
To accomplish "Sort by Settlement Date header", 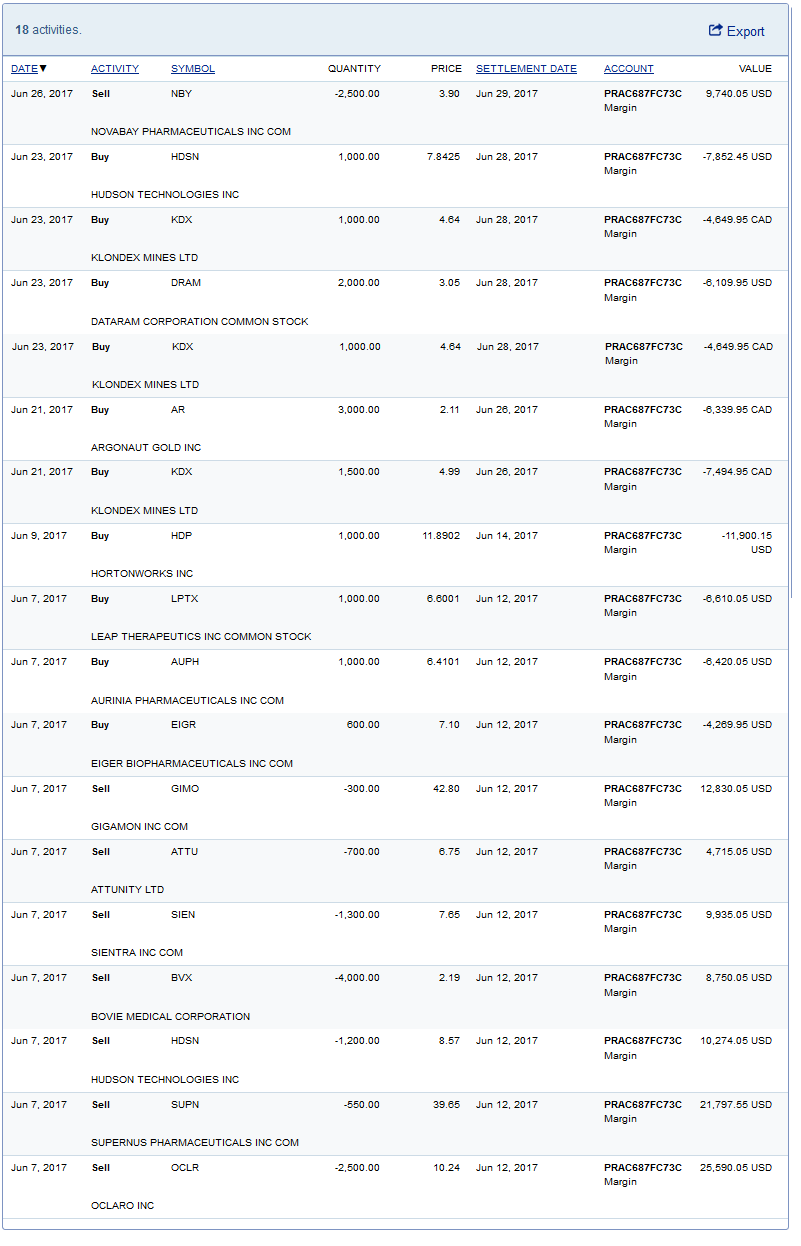I will 526,69.
